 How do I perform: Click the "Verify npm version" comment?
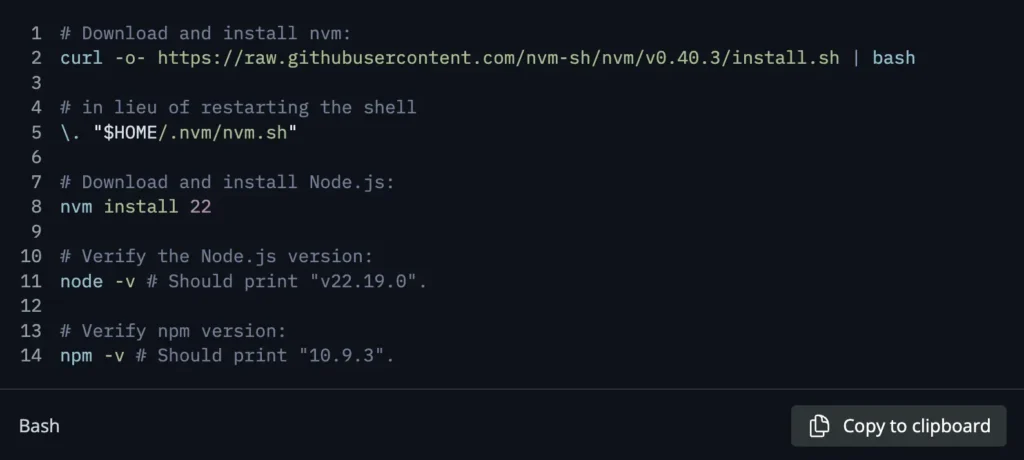(x=173, y=331)
